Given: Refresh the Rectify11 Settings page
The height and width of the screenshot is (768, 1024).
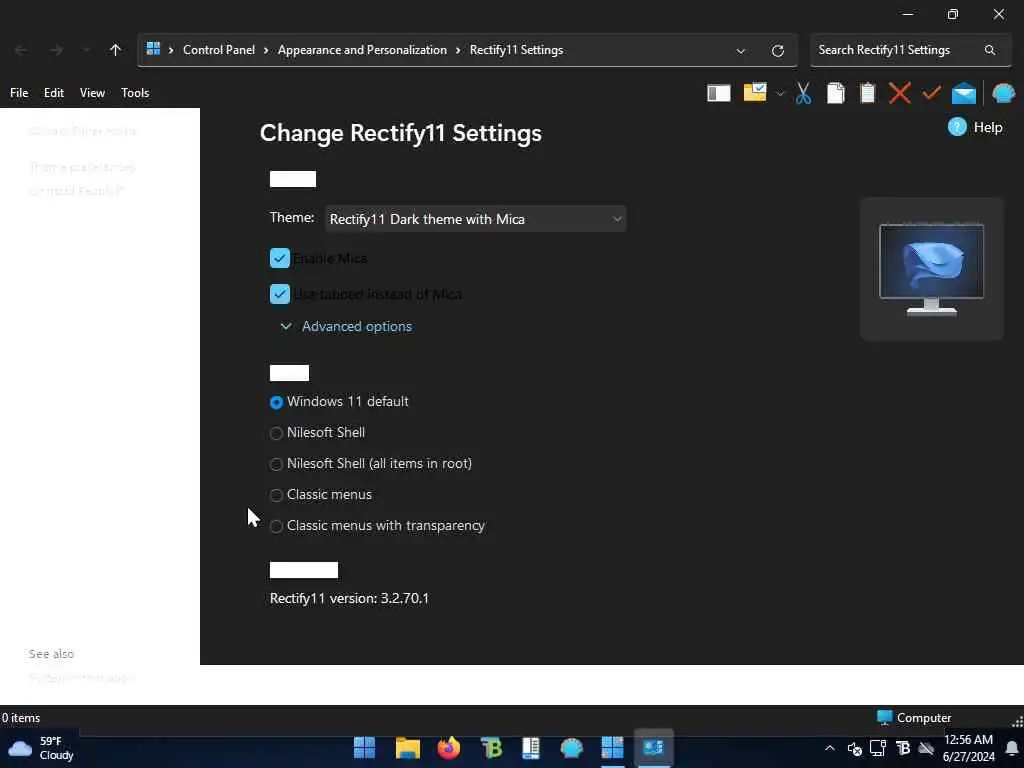Looking at the screenshot, I should (777, 50).
